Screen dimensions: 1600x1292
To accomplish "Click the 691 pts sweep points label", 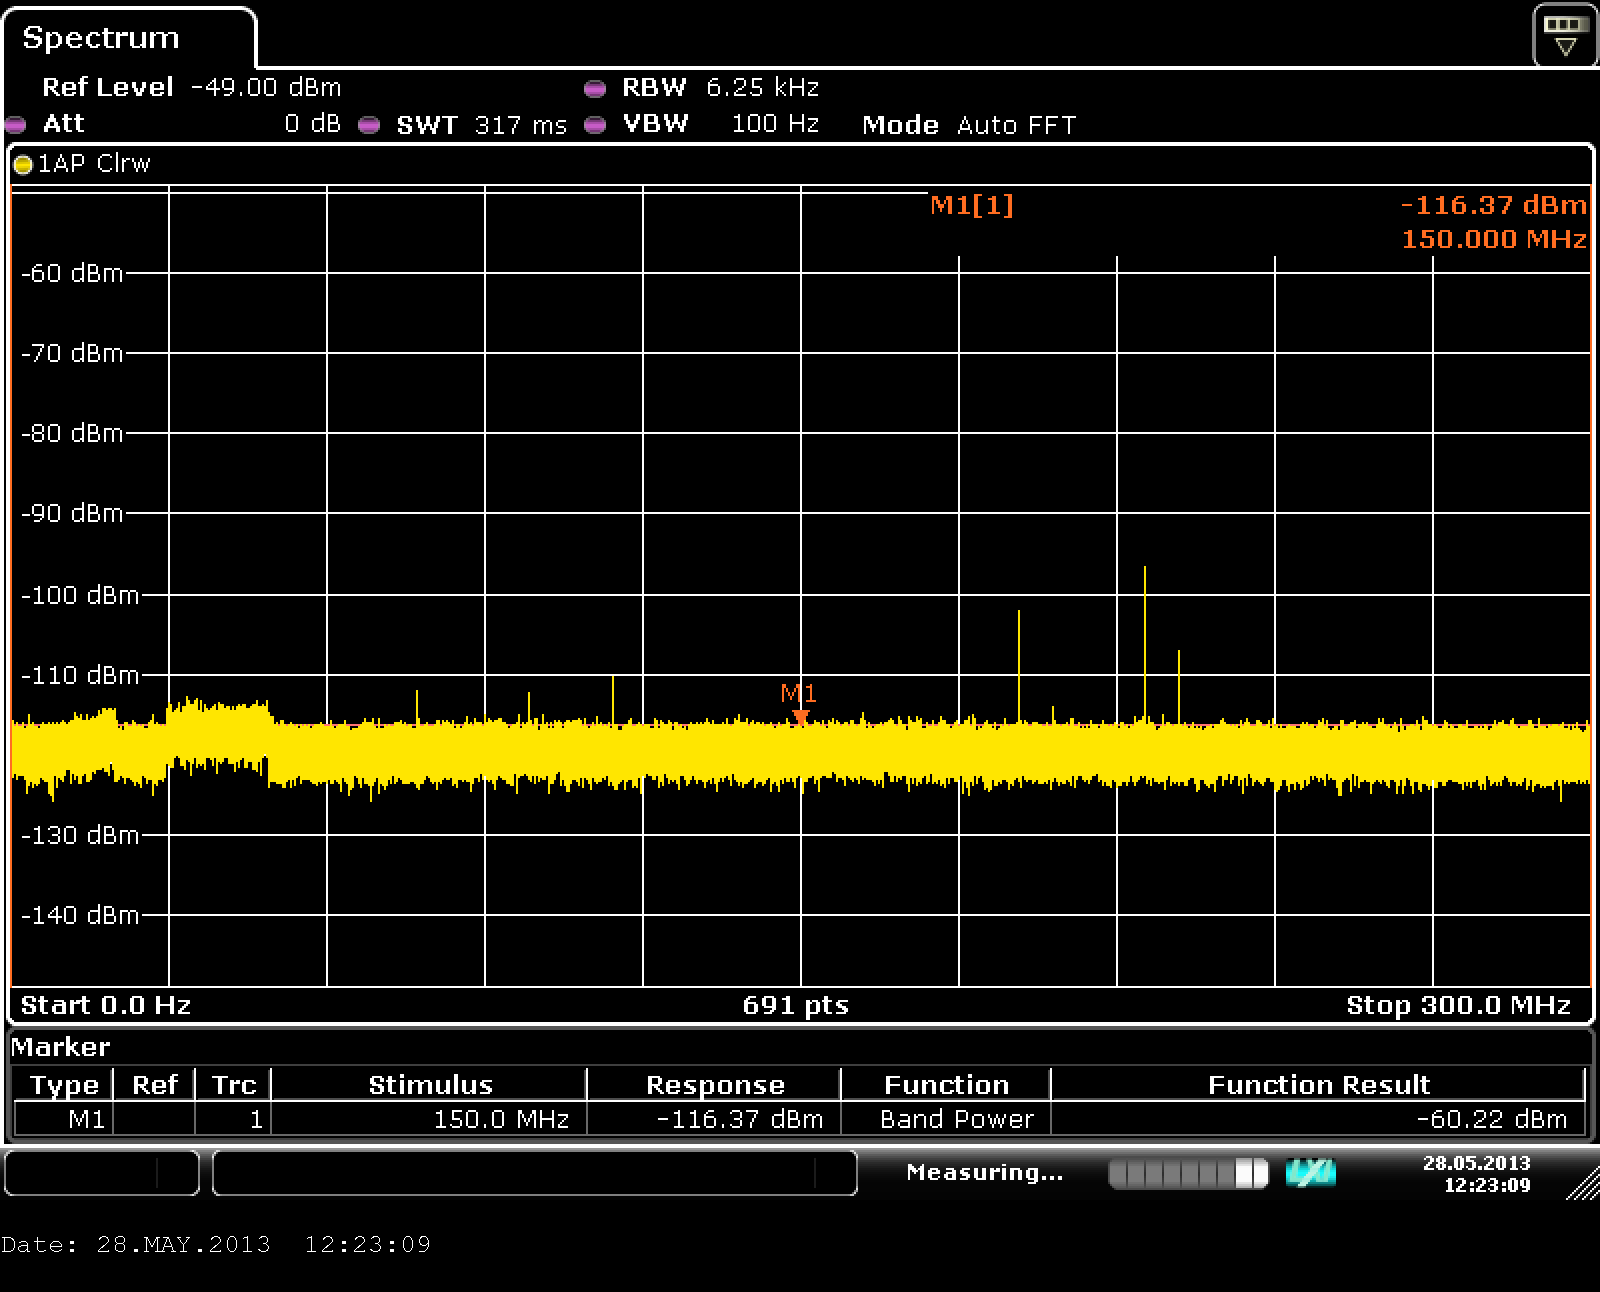I will [795, 1005].
